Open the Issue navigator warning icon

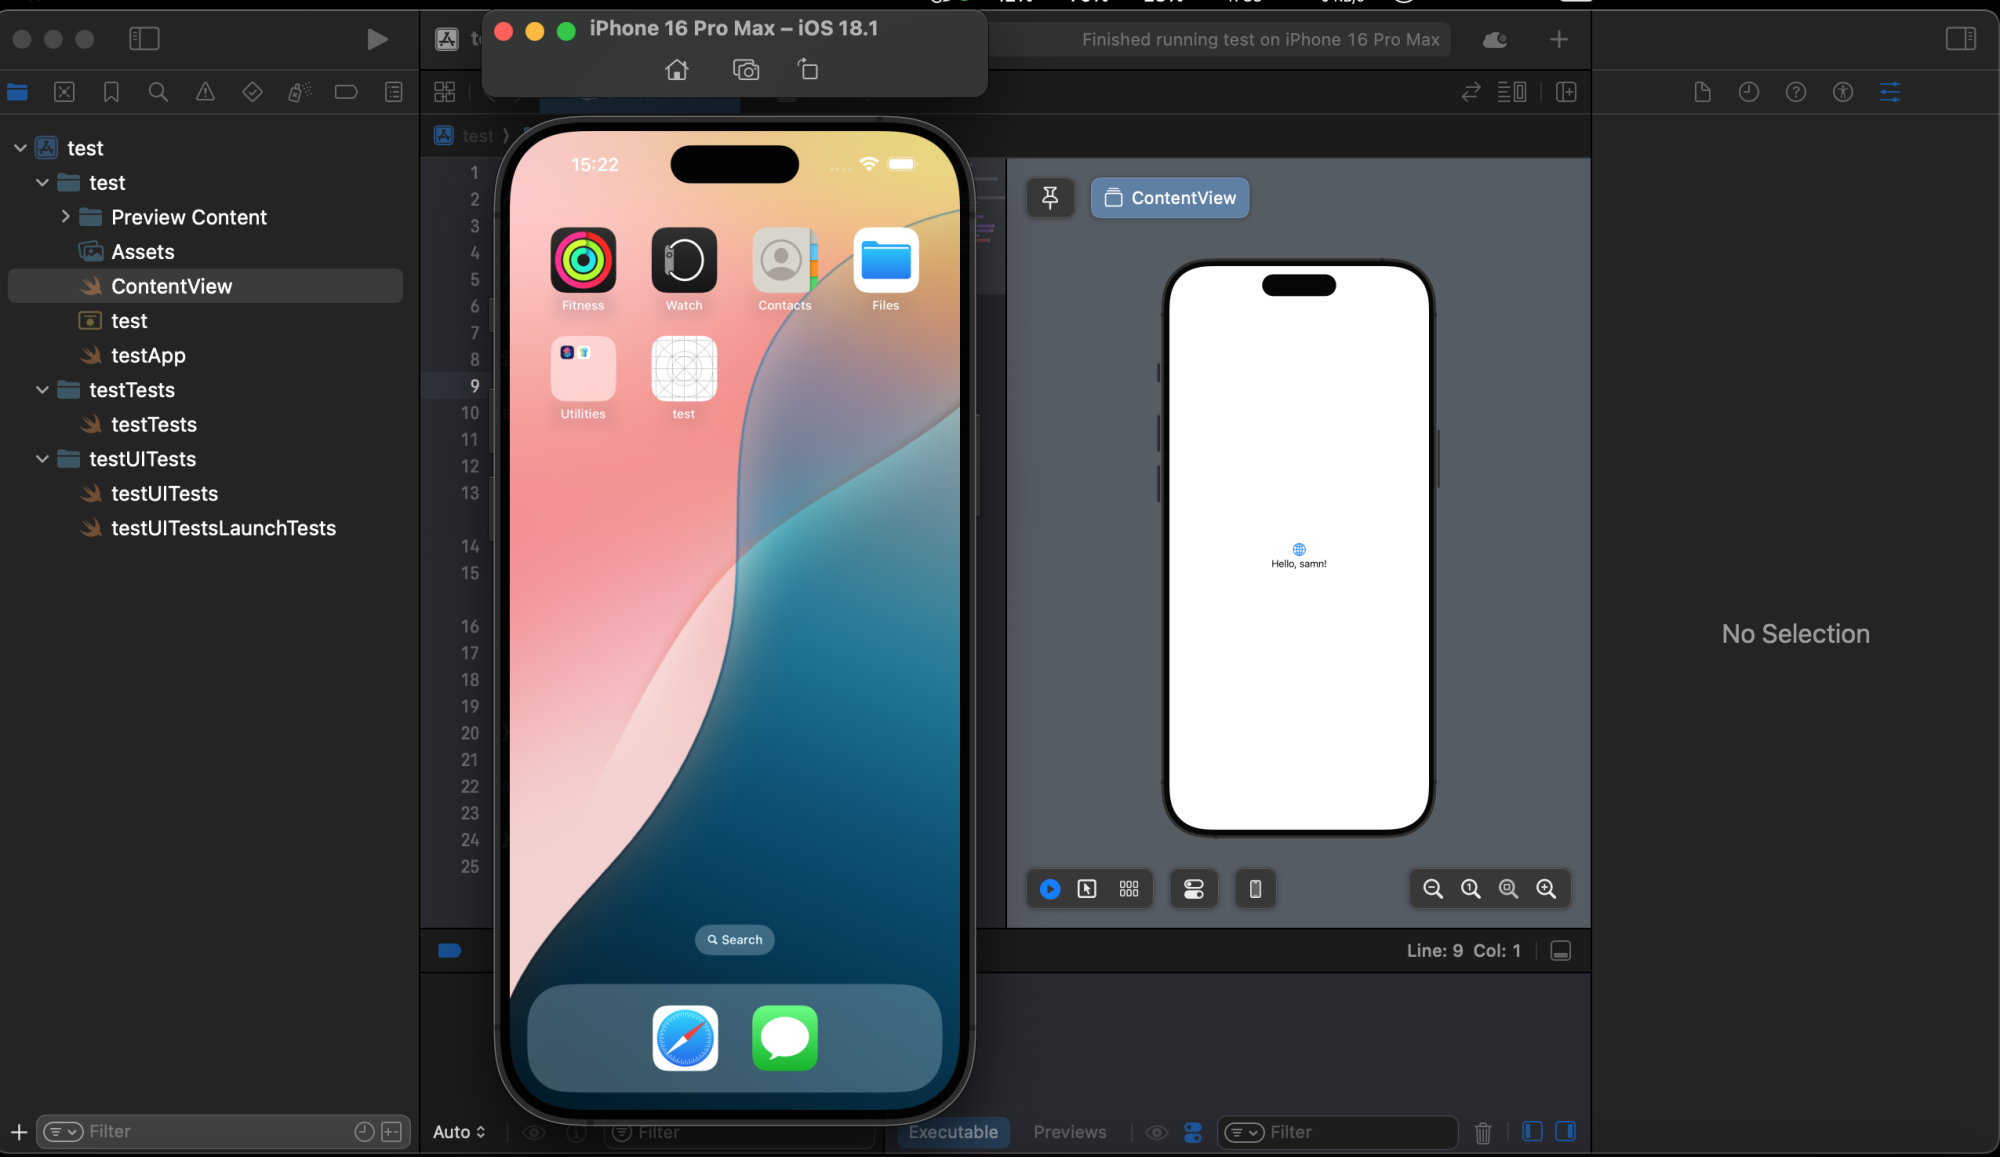click(205, 92)
